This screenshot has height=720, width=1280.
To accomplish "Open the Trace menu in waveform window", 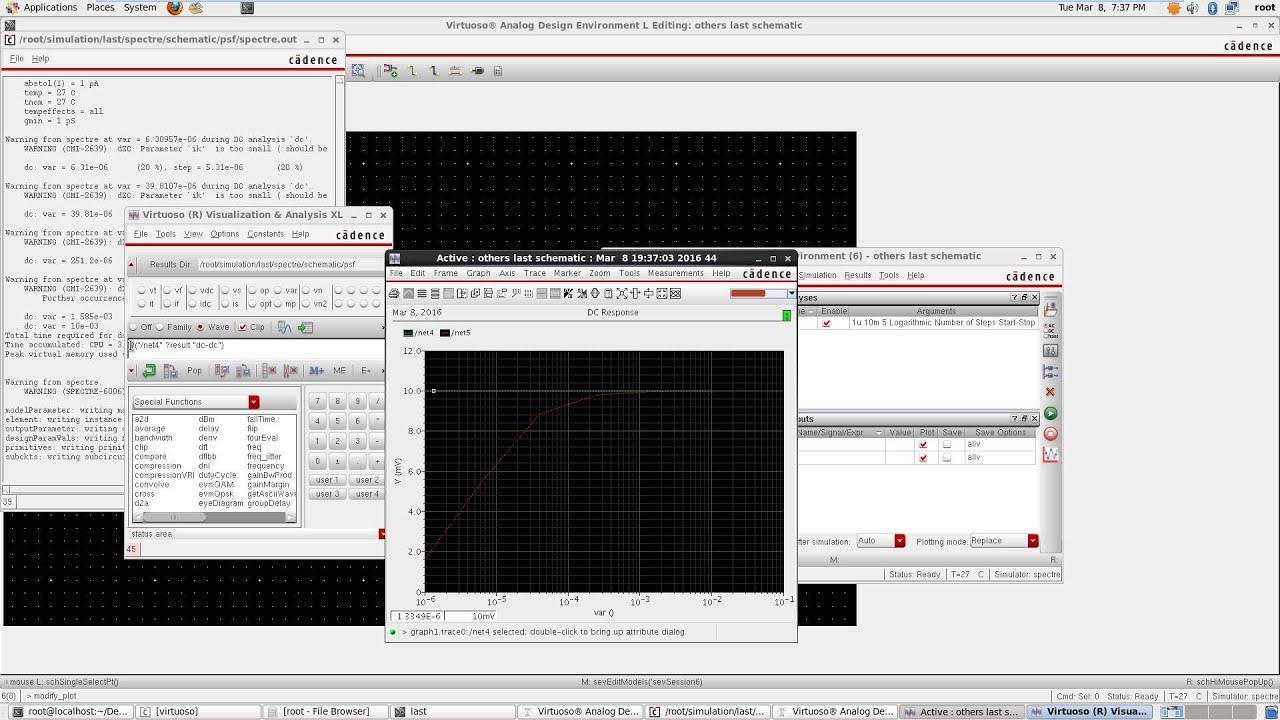I will pyautogui.click(x=535, y=273).
